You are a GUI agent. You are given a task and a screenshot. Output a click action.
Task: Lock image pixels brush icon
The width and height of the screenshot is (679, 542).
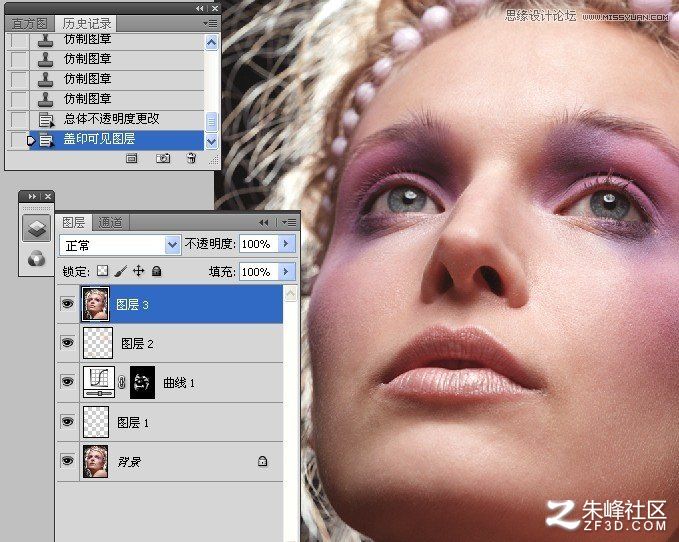pyautogui.click(x=121, y=271)
